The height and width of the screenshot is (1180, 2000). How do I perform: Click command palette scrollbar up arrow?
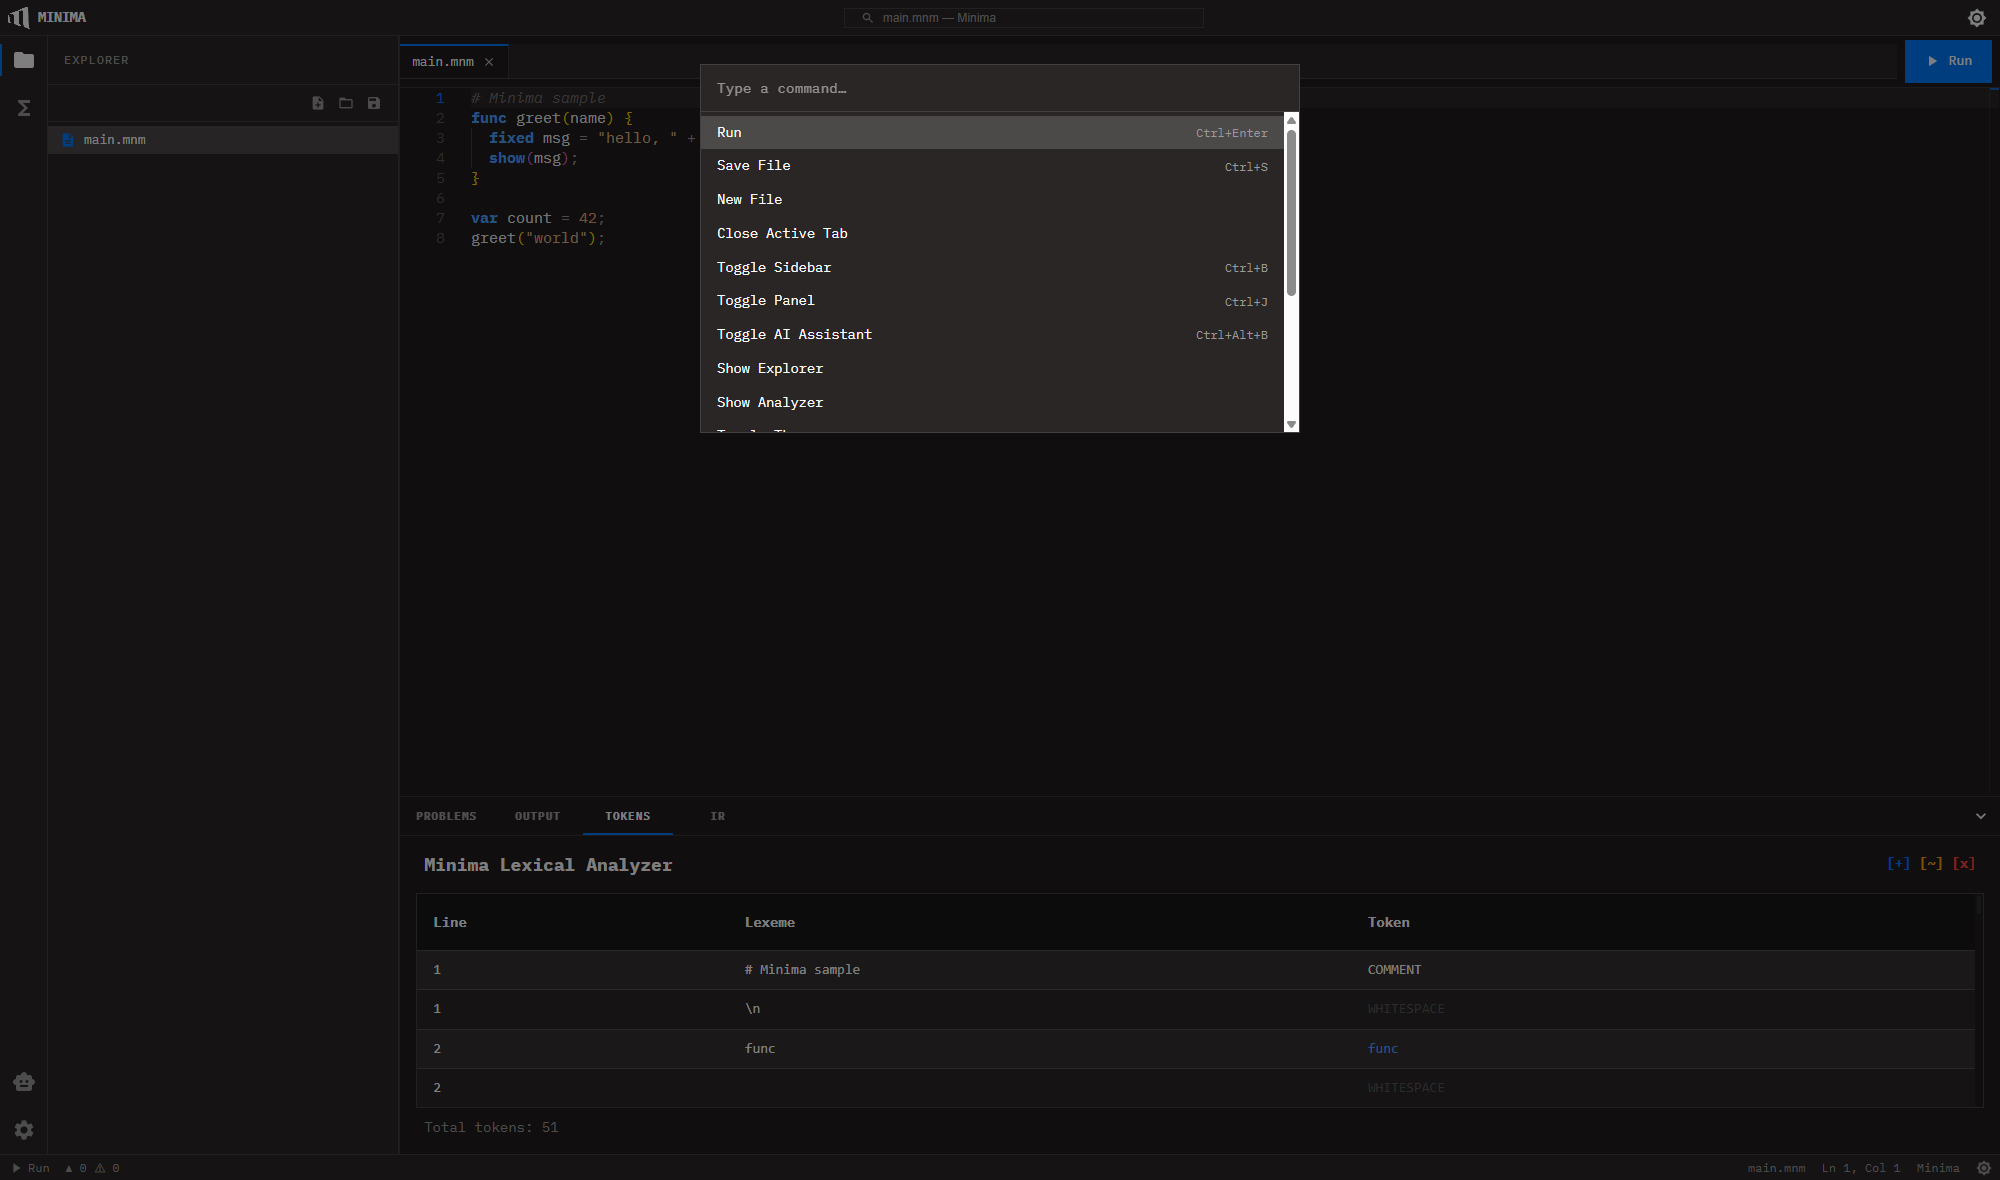1291,120
